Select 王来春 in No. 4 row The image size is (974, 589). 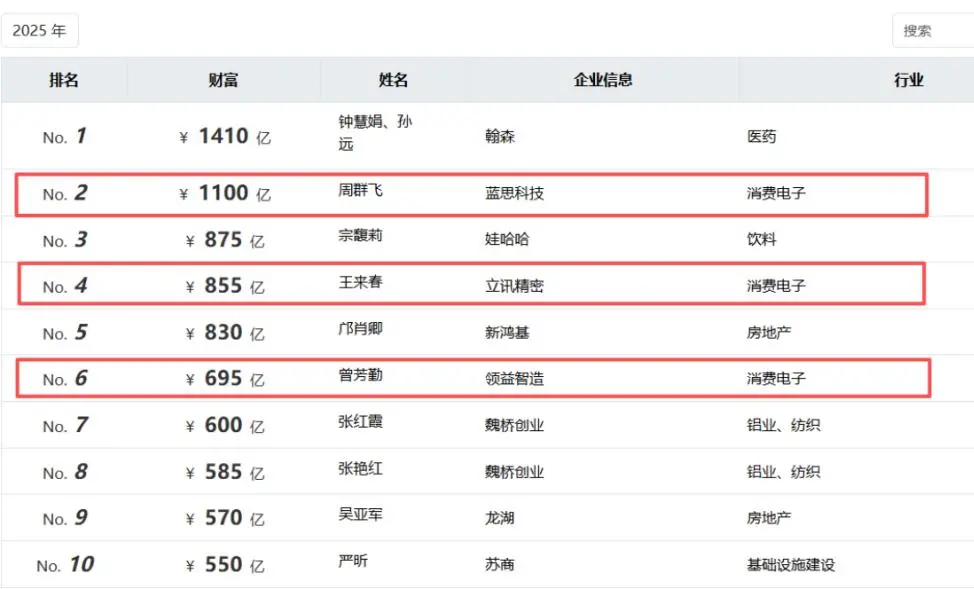click(360, 282)
